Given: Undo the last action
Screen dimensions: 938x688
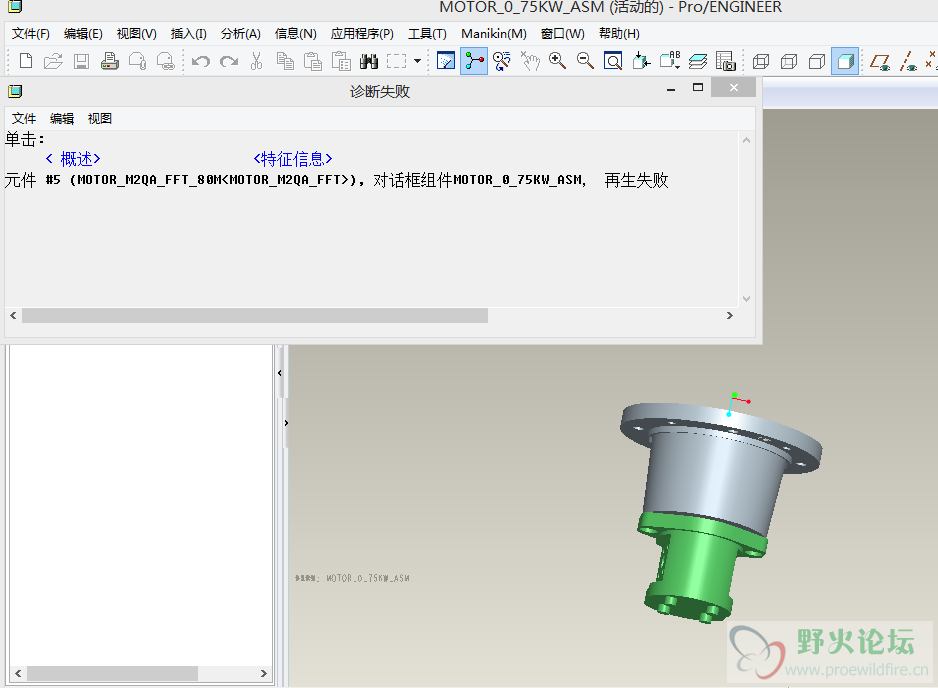Looking at the screenshot, I should coord(201,61).
